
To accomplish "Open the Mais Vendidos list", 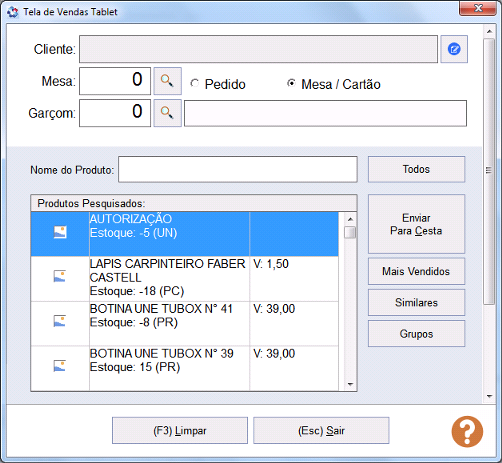I will click(x=416, y=271).
